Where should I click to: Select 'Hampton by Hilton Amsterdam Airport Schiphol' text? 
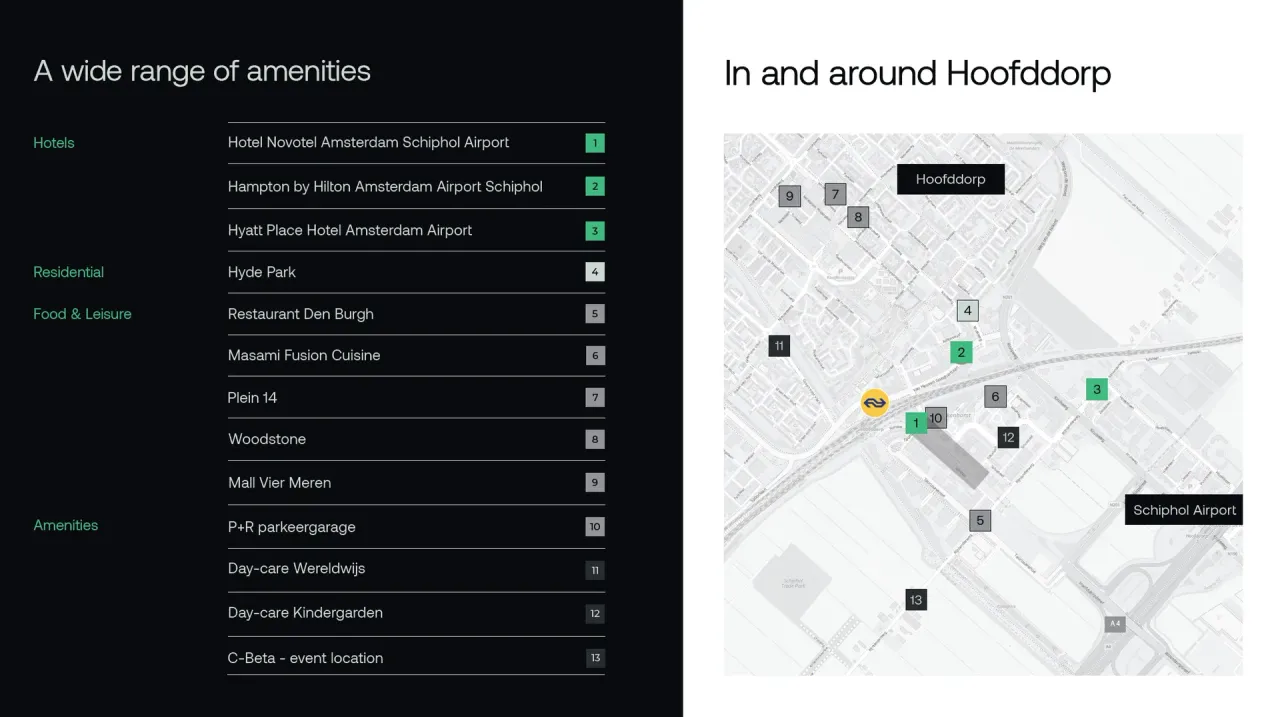(x=385, y=186)
